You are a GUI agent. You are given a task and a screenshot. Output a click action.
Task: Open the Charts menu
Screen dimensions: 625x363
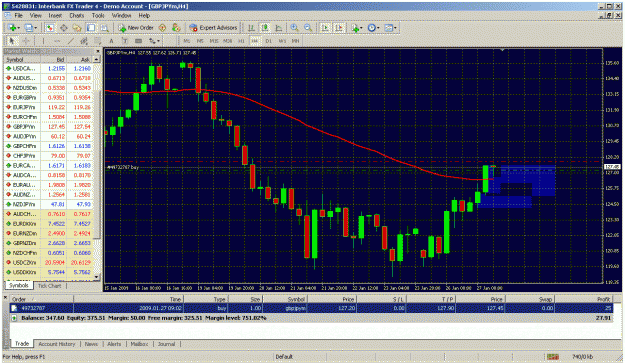point(77,16)
